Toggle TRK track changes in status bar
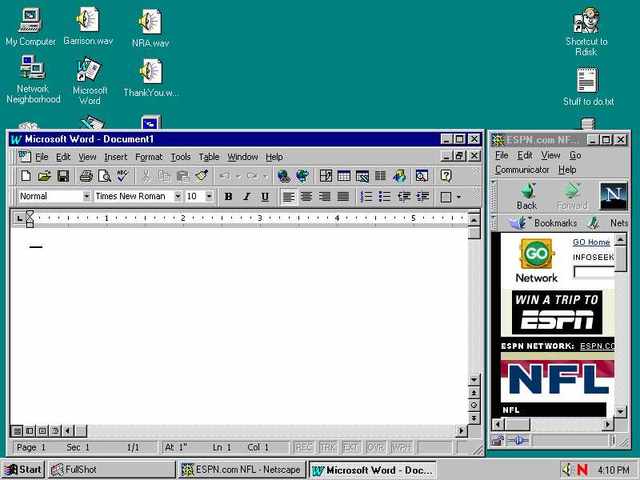 [x=327, y=447]
